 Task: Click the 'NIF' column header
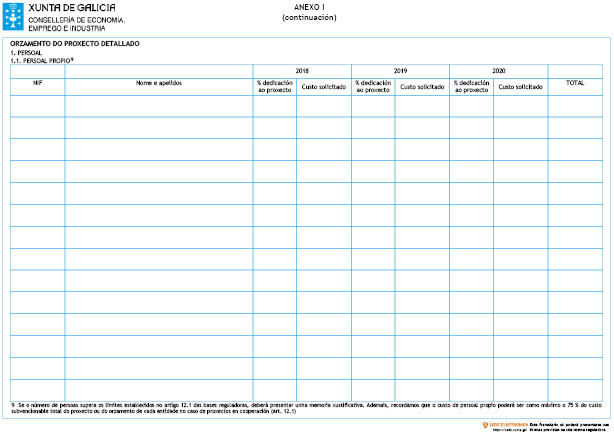tap(38, 83)
